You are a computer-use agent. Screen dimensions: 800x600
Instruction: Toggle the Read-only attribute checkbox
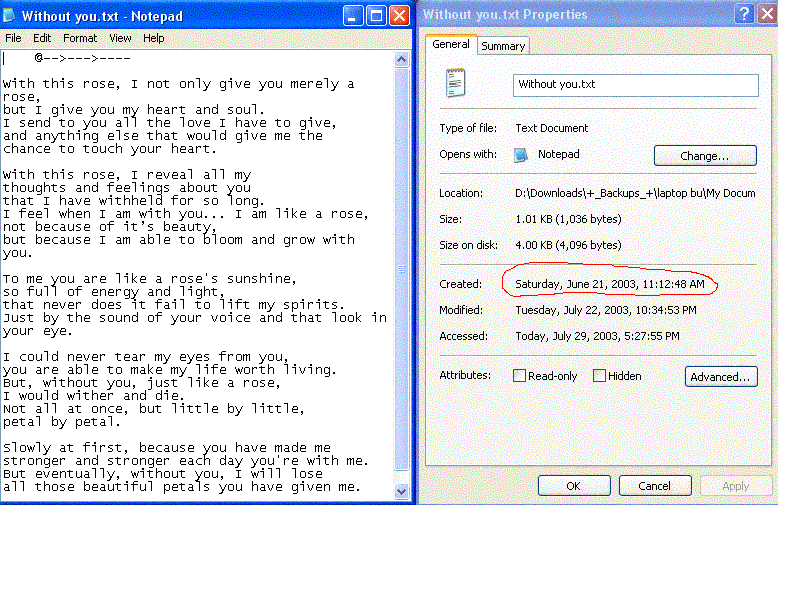[519, 376]
